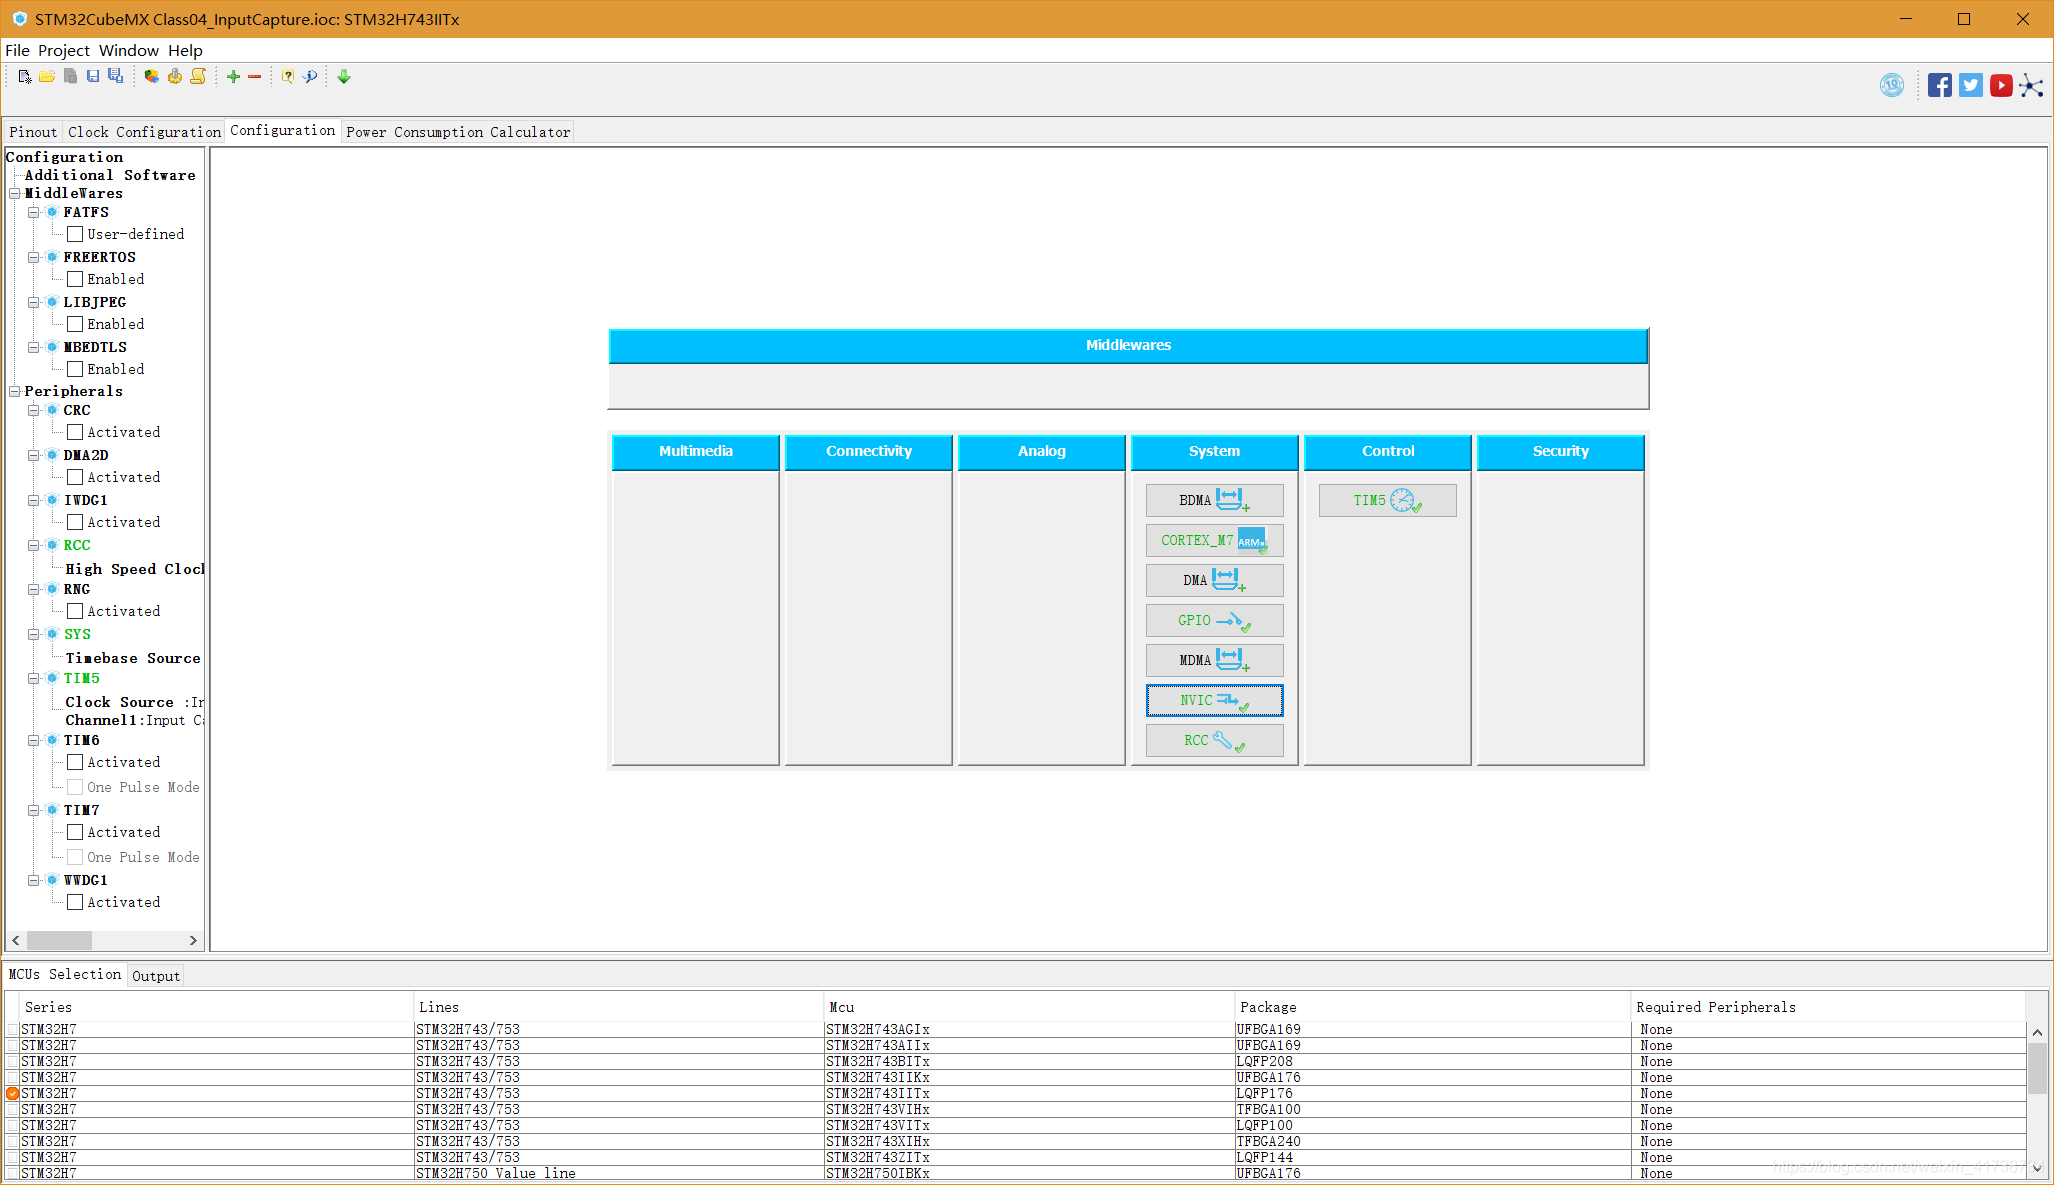Collapse the FATFS tree node
This screenshot has width=2054, height=1185.
(33, 212)
